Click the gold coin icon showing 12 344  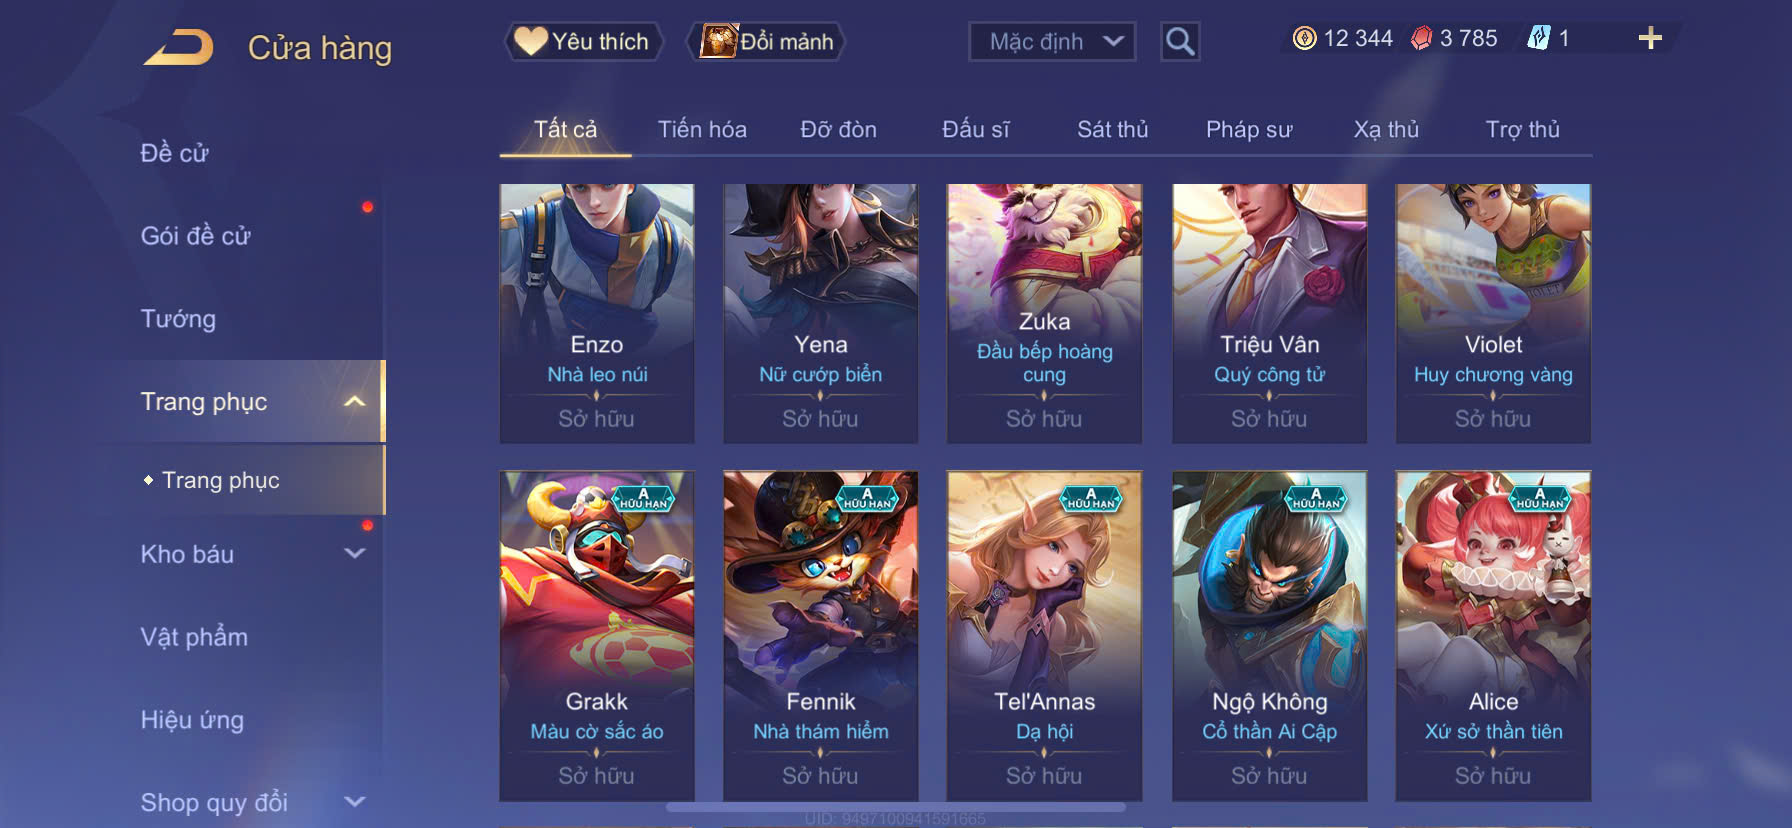(x=1304, y=39)
